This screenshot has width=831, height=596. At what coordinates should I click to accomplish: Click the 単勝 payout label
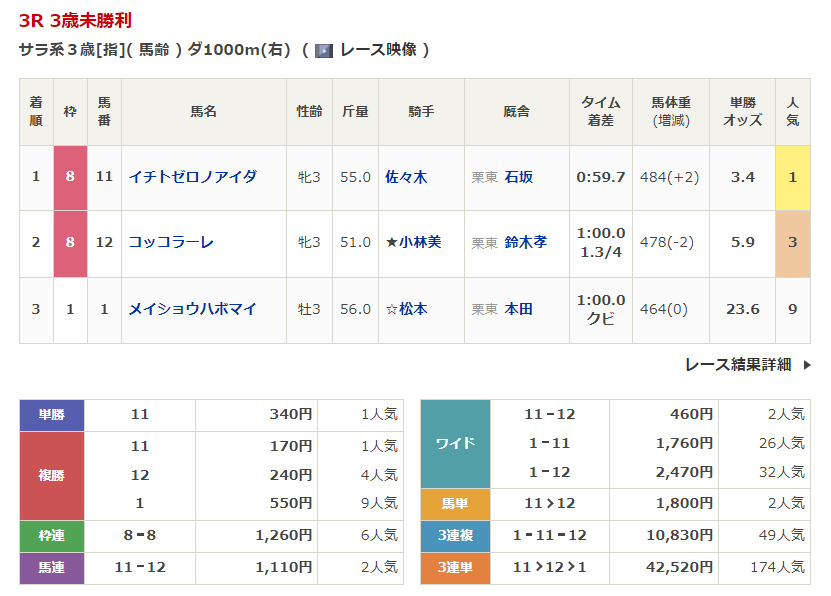tap(52, 415)
